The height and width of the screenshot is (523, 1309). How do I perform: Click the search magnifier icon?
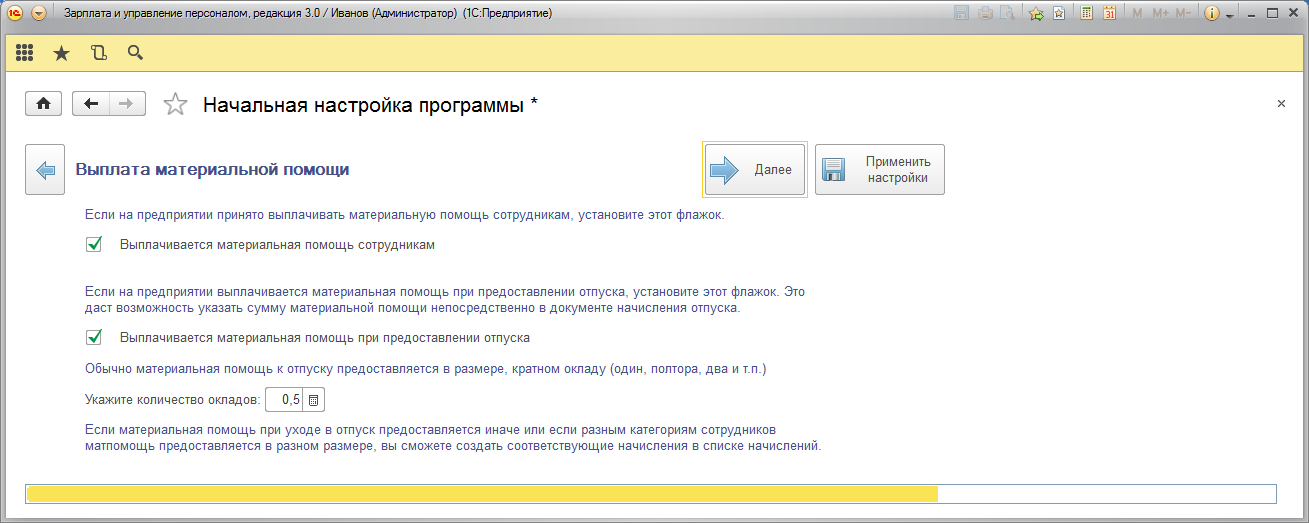(x=135, y=53)
